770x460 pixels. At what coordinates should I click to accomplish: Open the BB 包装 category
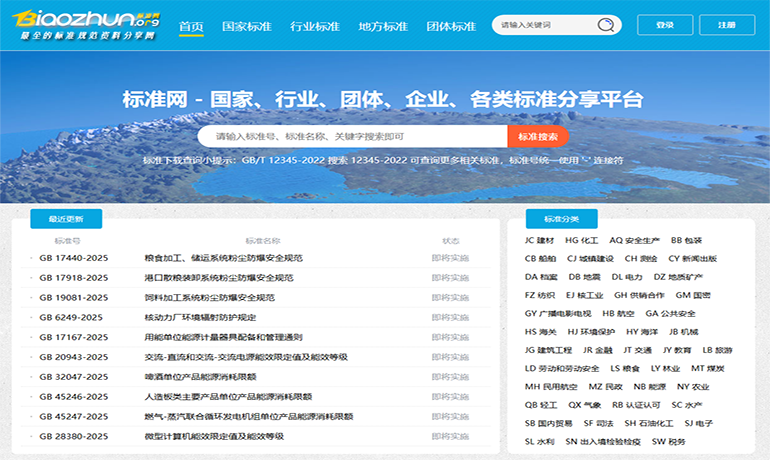pos(687,241)
